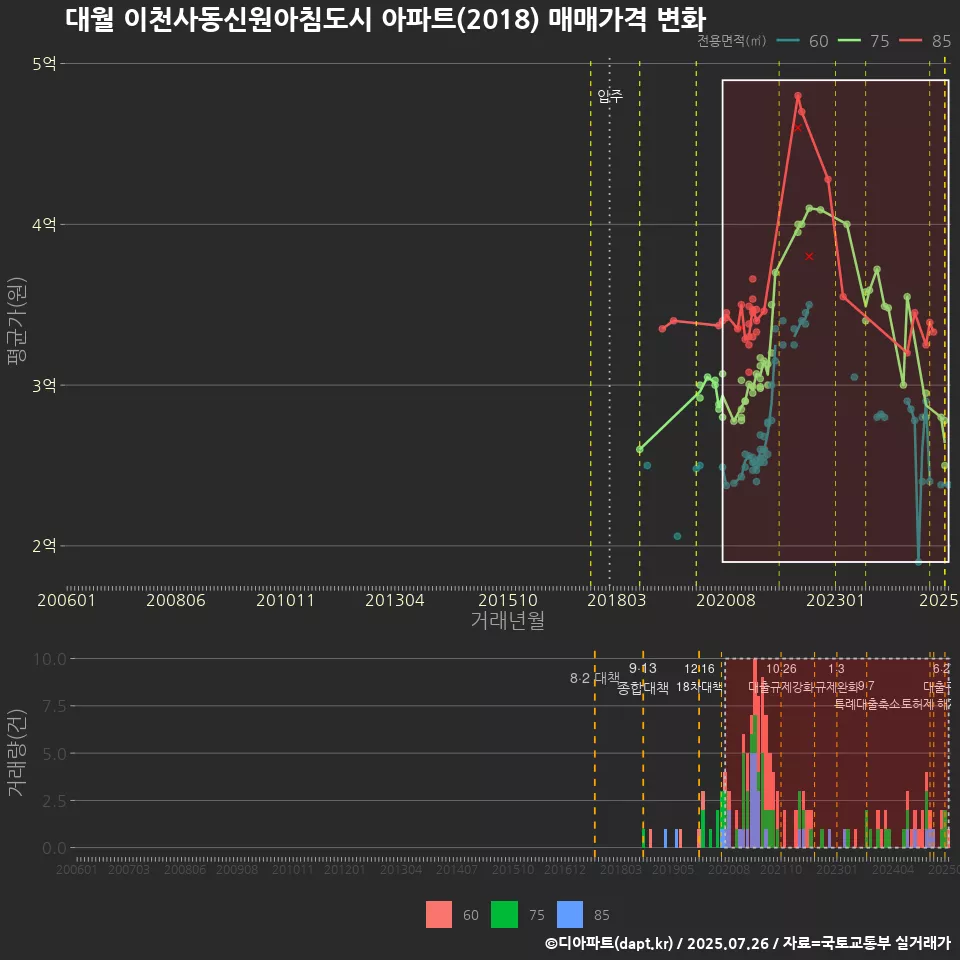Image resolution: width=960 pixels, height=960 pixels.
Task: Click '200908' on the lower volume chart axis
Action: pyautogui.click(x=237, y=869)
